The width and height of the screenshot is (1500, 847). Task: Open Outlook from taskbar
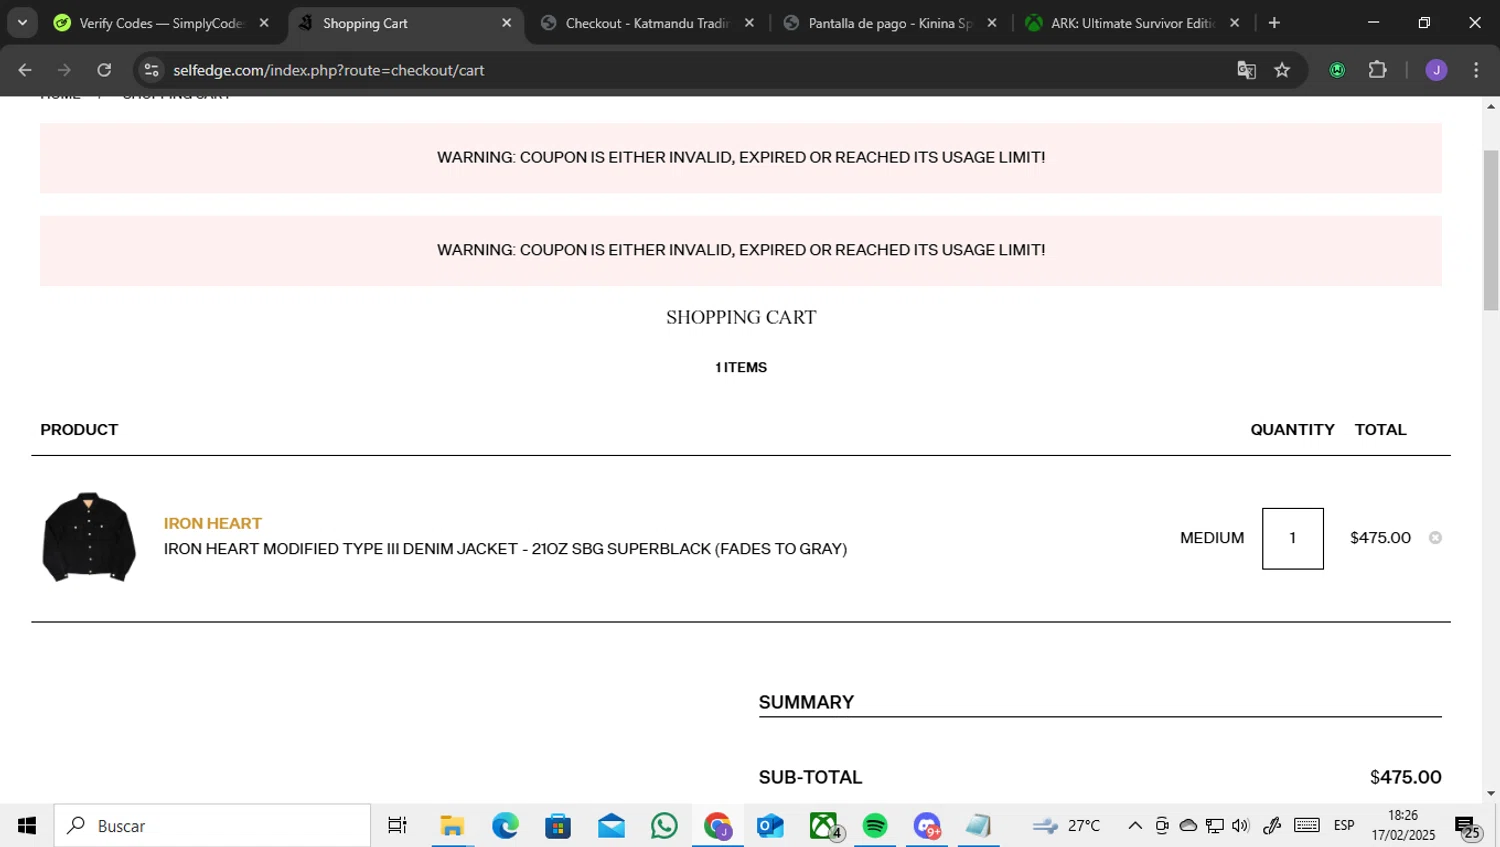(x=770, y=826)
